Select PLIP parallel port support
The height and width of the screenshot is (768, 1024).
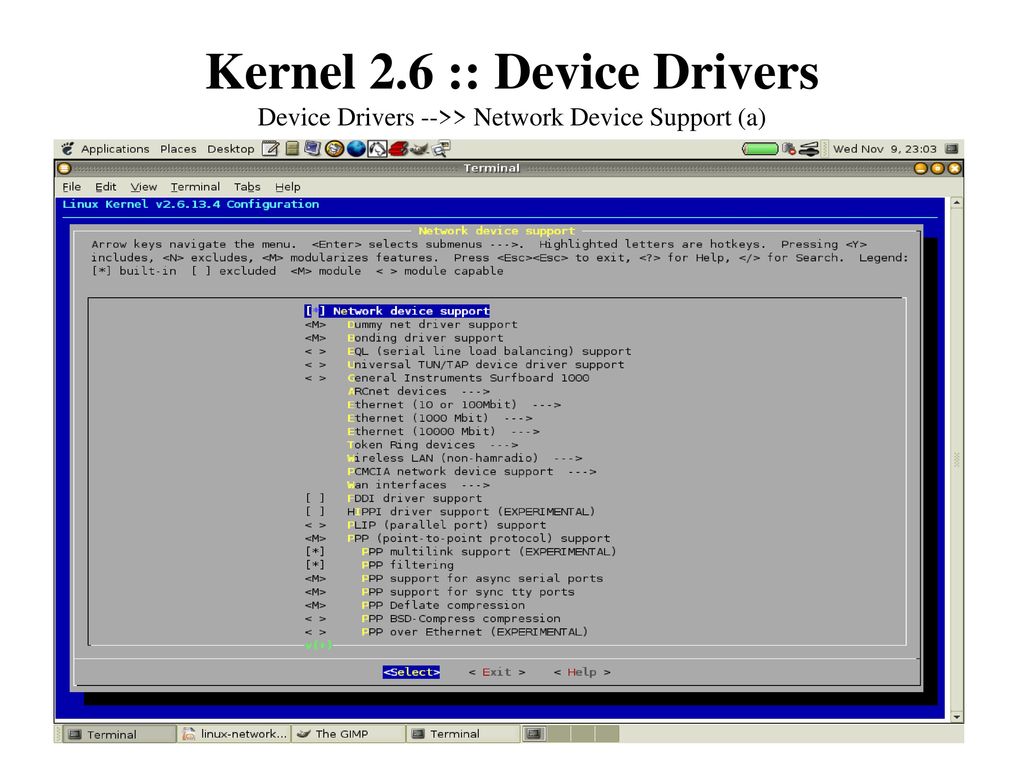pos(425,525)
